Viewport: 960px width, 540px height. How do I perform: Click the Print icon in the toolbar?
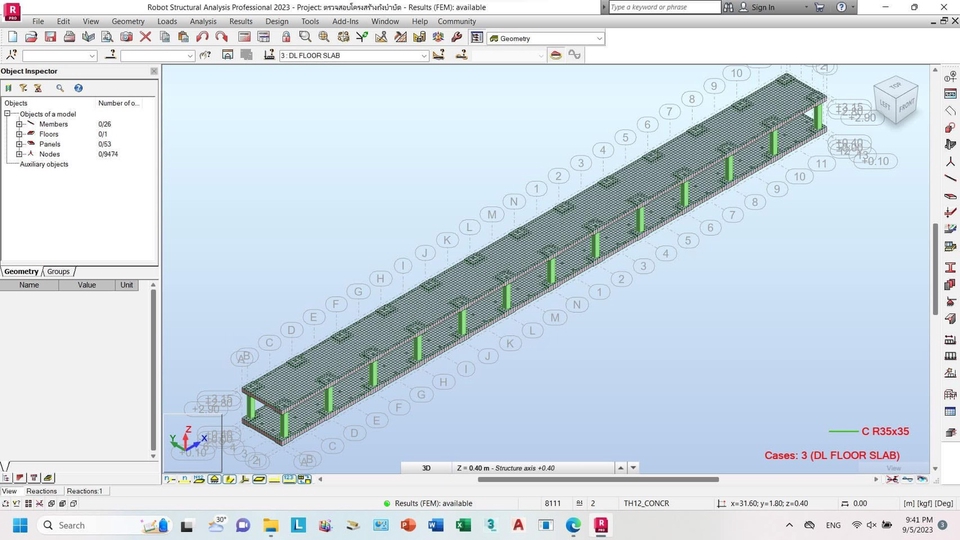tap(69, 37)
